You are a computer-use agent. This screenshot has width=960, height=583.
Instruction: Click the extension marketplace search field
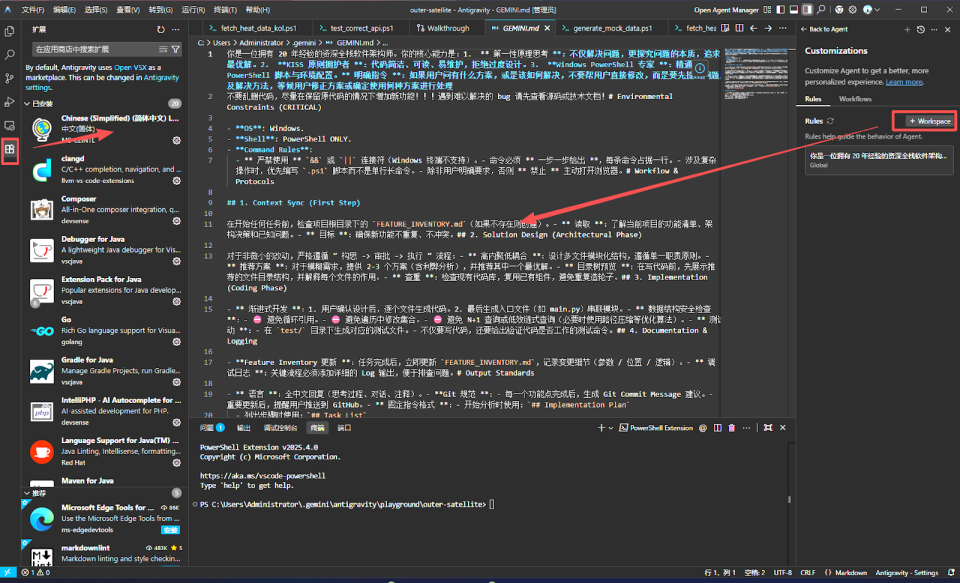[x=95, y=49]
